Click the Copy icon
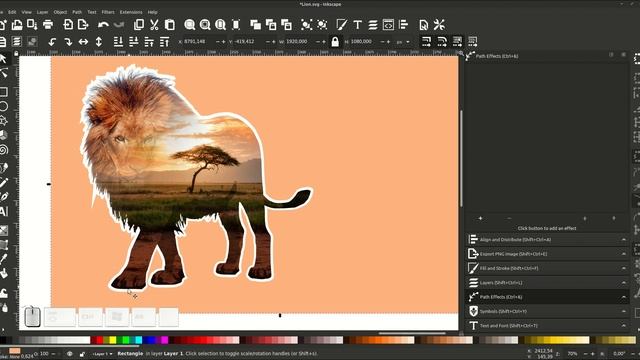The height and width of the screenshot is (360, 640). click(139, 24)
